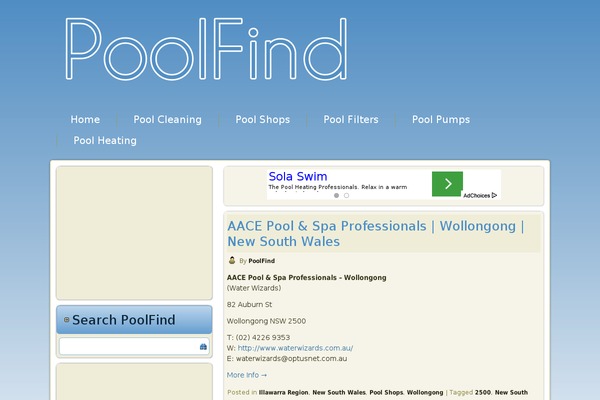
Task: Open the Home menu item
Action: click(x=85, y=119)
